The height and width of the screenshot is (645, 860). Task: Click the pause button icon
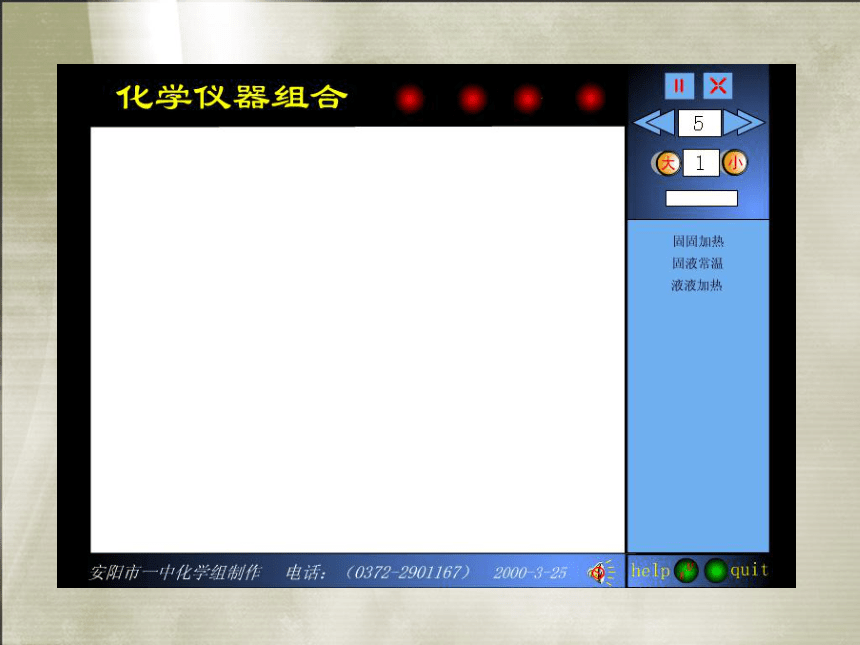point(679,86)
